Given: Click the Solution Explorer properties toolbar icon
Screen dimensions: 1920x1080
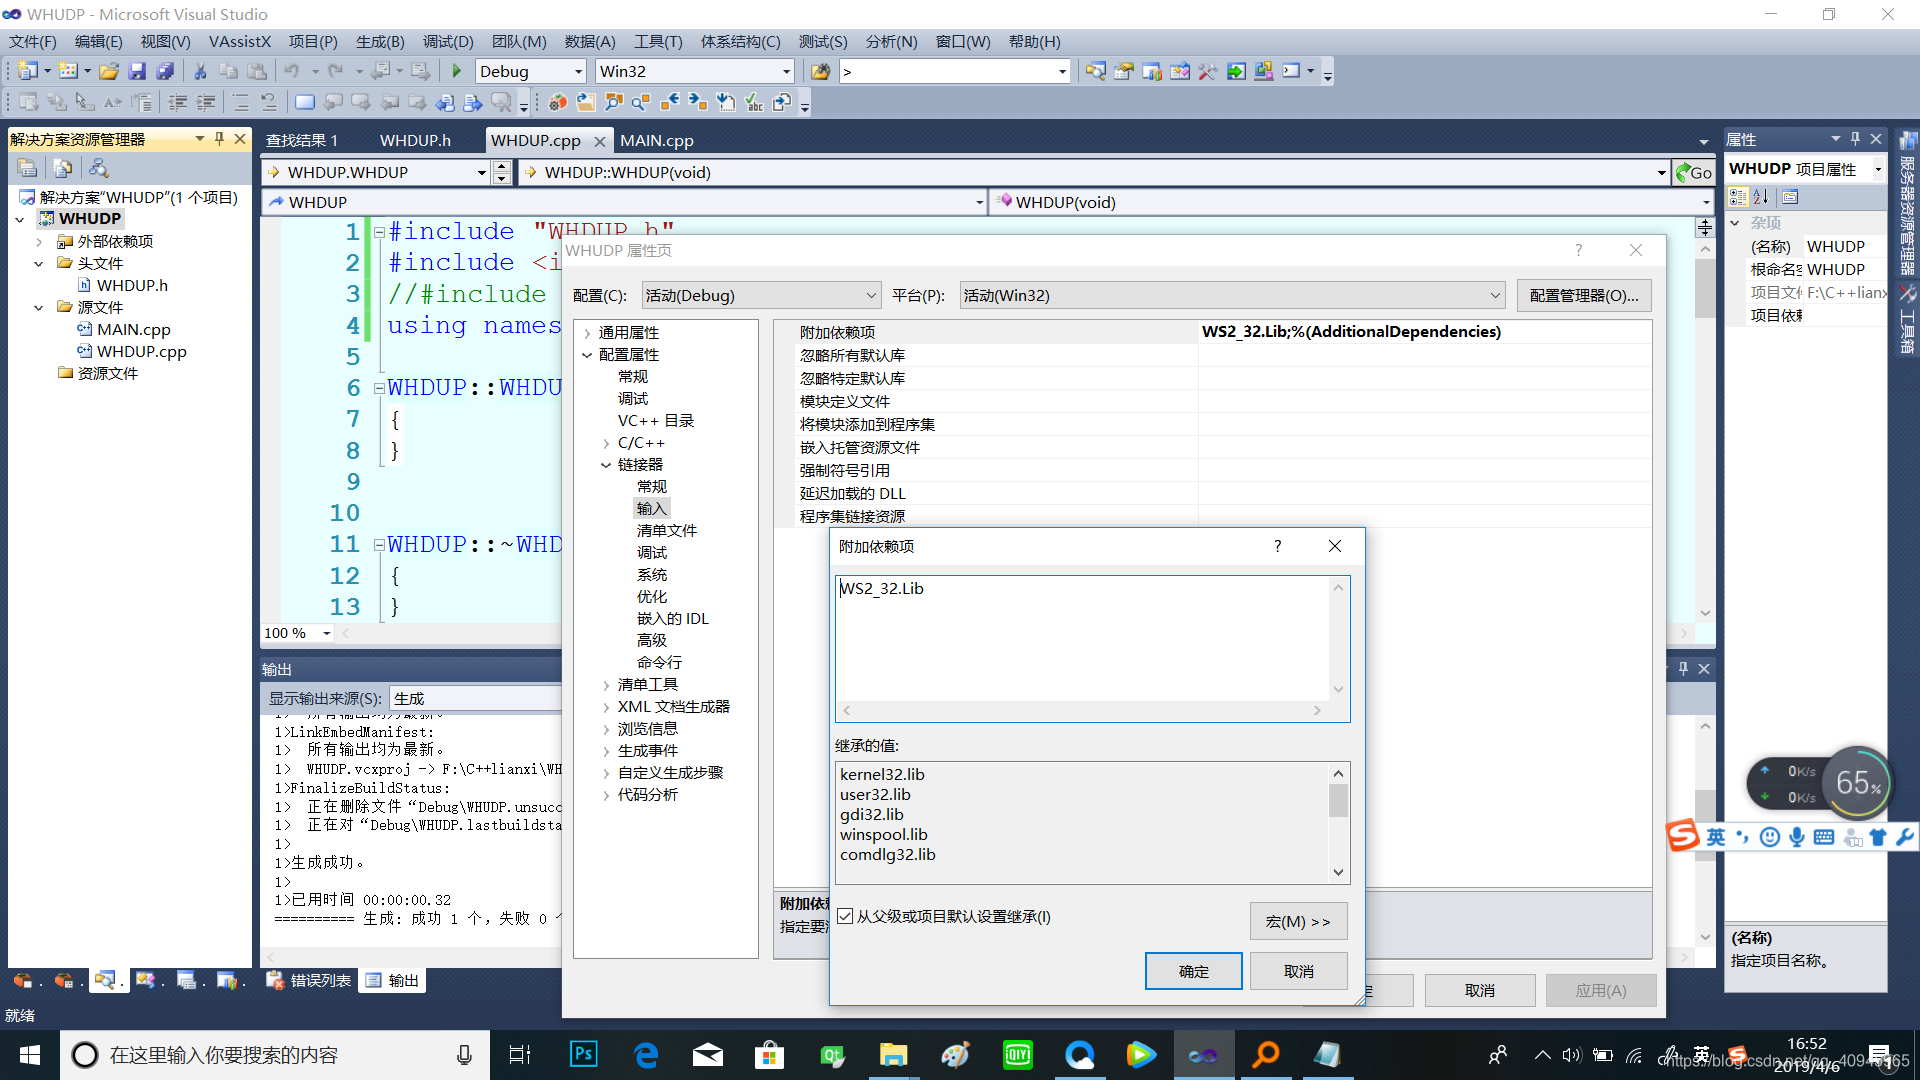Looking at the screenshot, I should (x=28, y=168).
